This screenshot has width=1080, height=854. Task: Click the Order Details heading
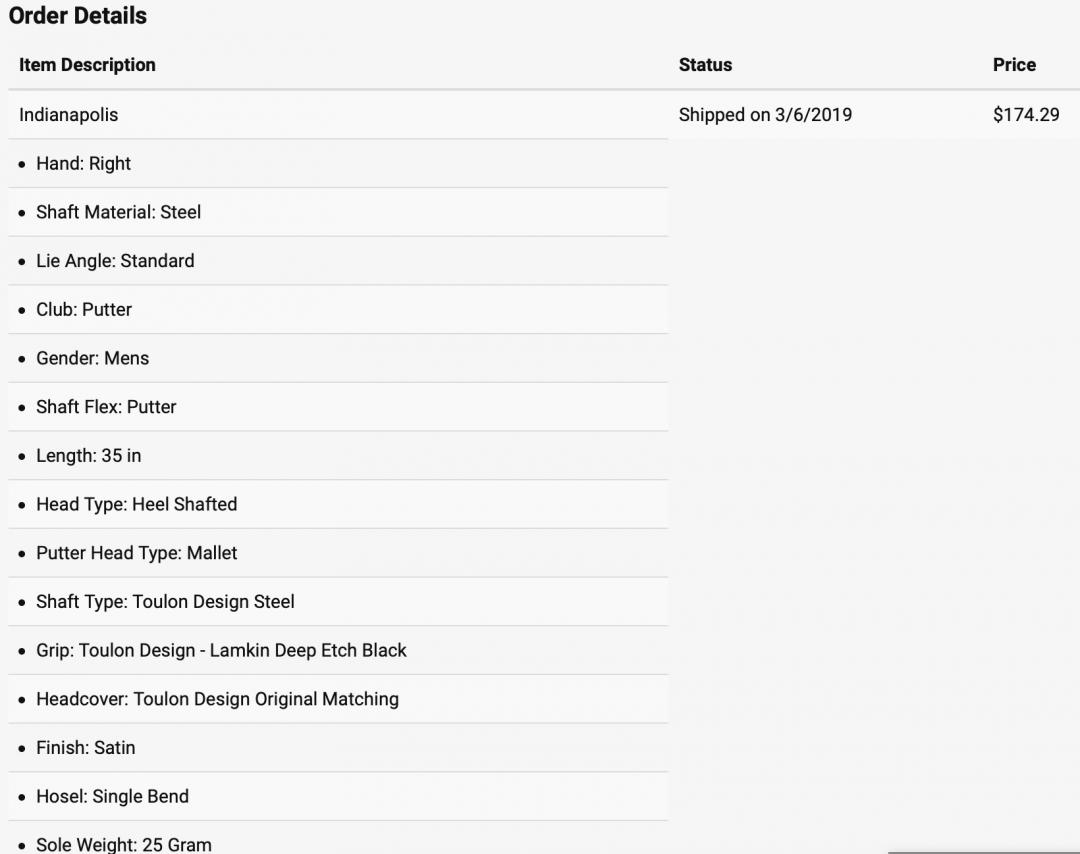pyautogui.click(x=78, y=15)
